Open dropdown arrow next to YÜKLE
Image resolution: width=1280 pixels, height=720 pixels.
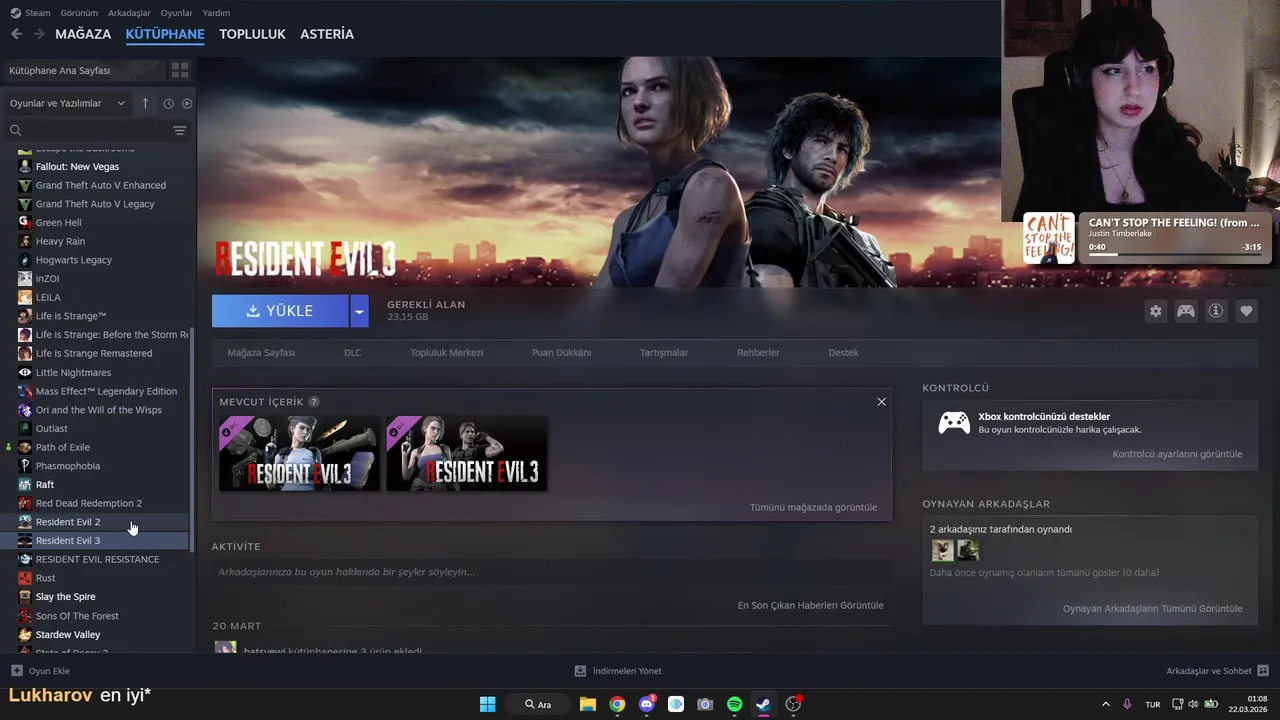click(x=359, y=311)
